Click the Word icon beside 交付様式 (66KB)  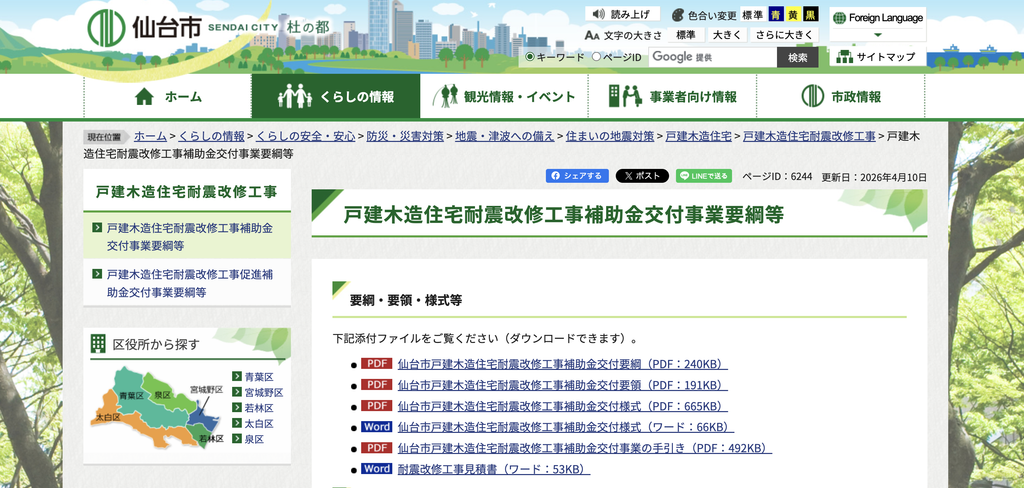[376, 427]
